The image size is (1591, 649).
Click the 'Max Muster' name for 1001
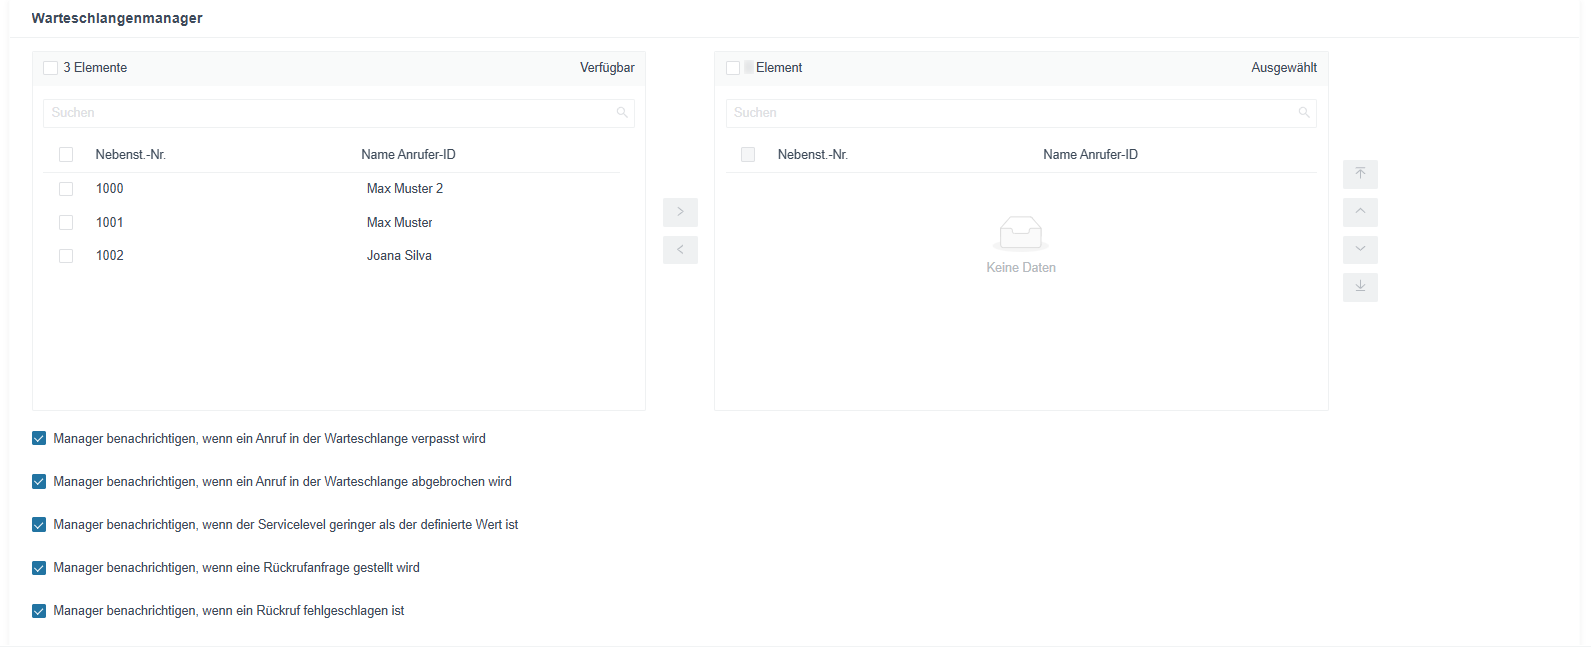pyautogui.click(x=400, y=222)
